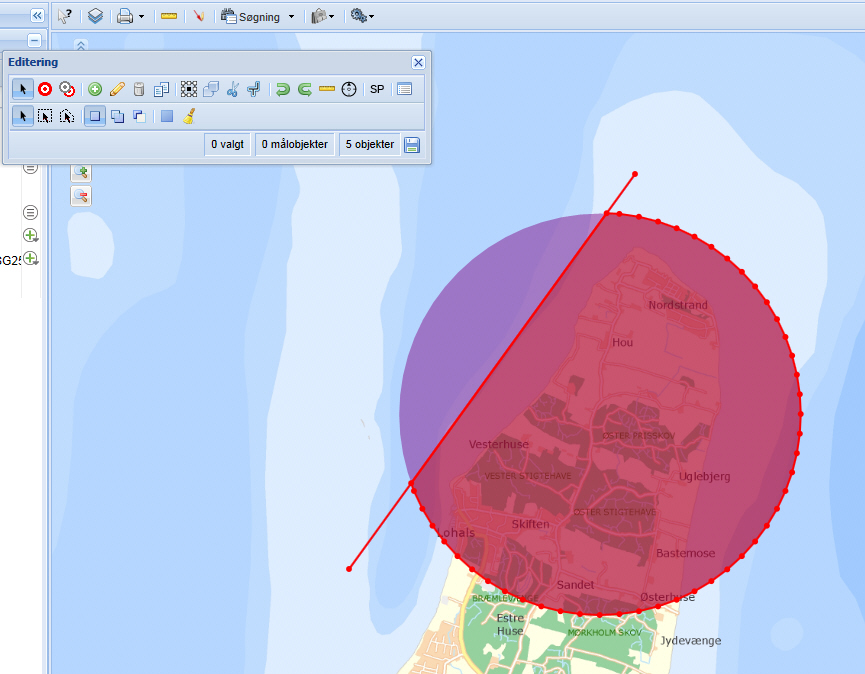Viewport: 865px width, 674px height.
Task: Click the measure ruler in top toolbar
Action: click(x=169, y=17)
